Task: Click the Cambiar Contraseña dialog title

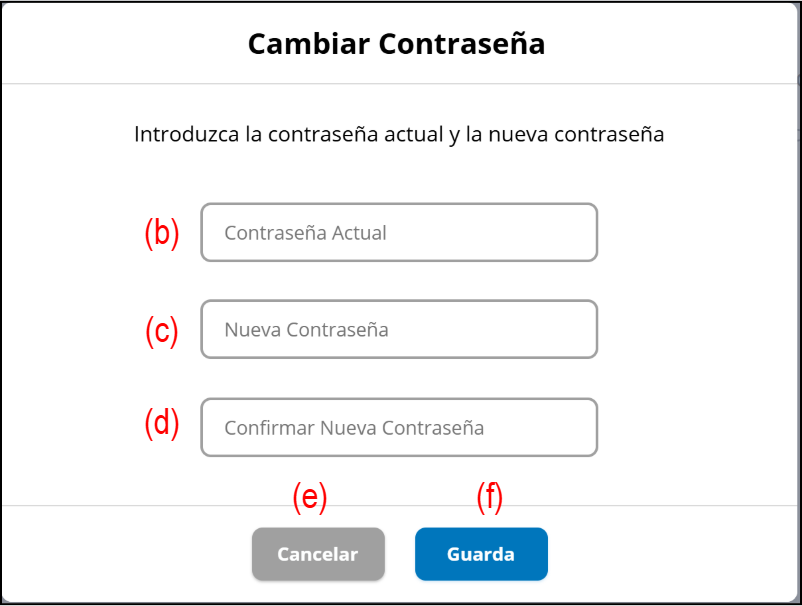Action: point(396,44)
